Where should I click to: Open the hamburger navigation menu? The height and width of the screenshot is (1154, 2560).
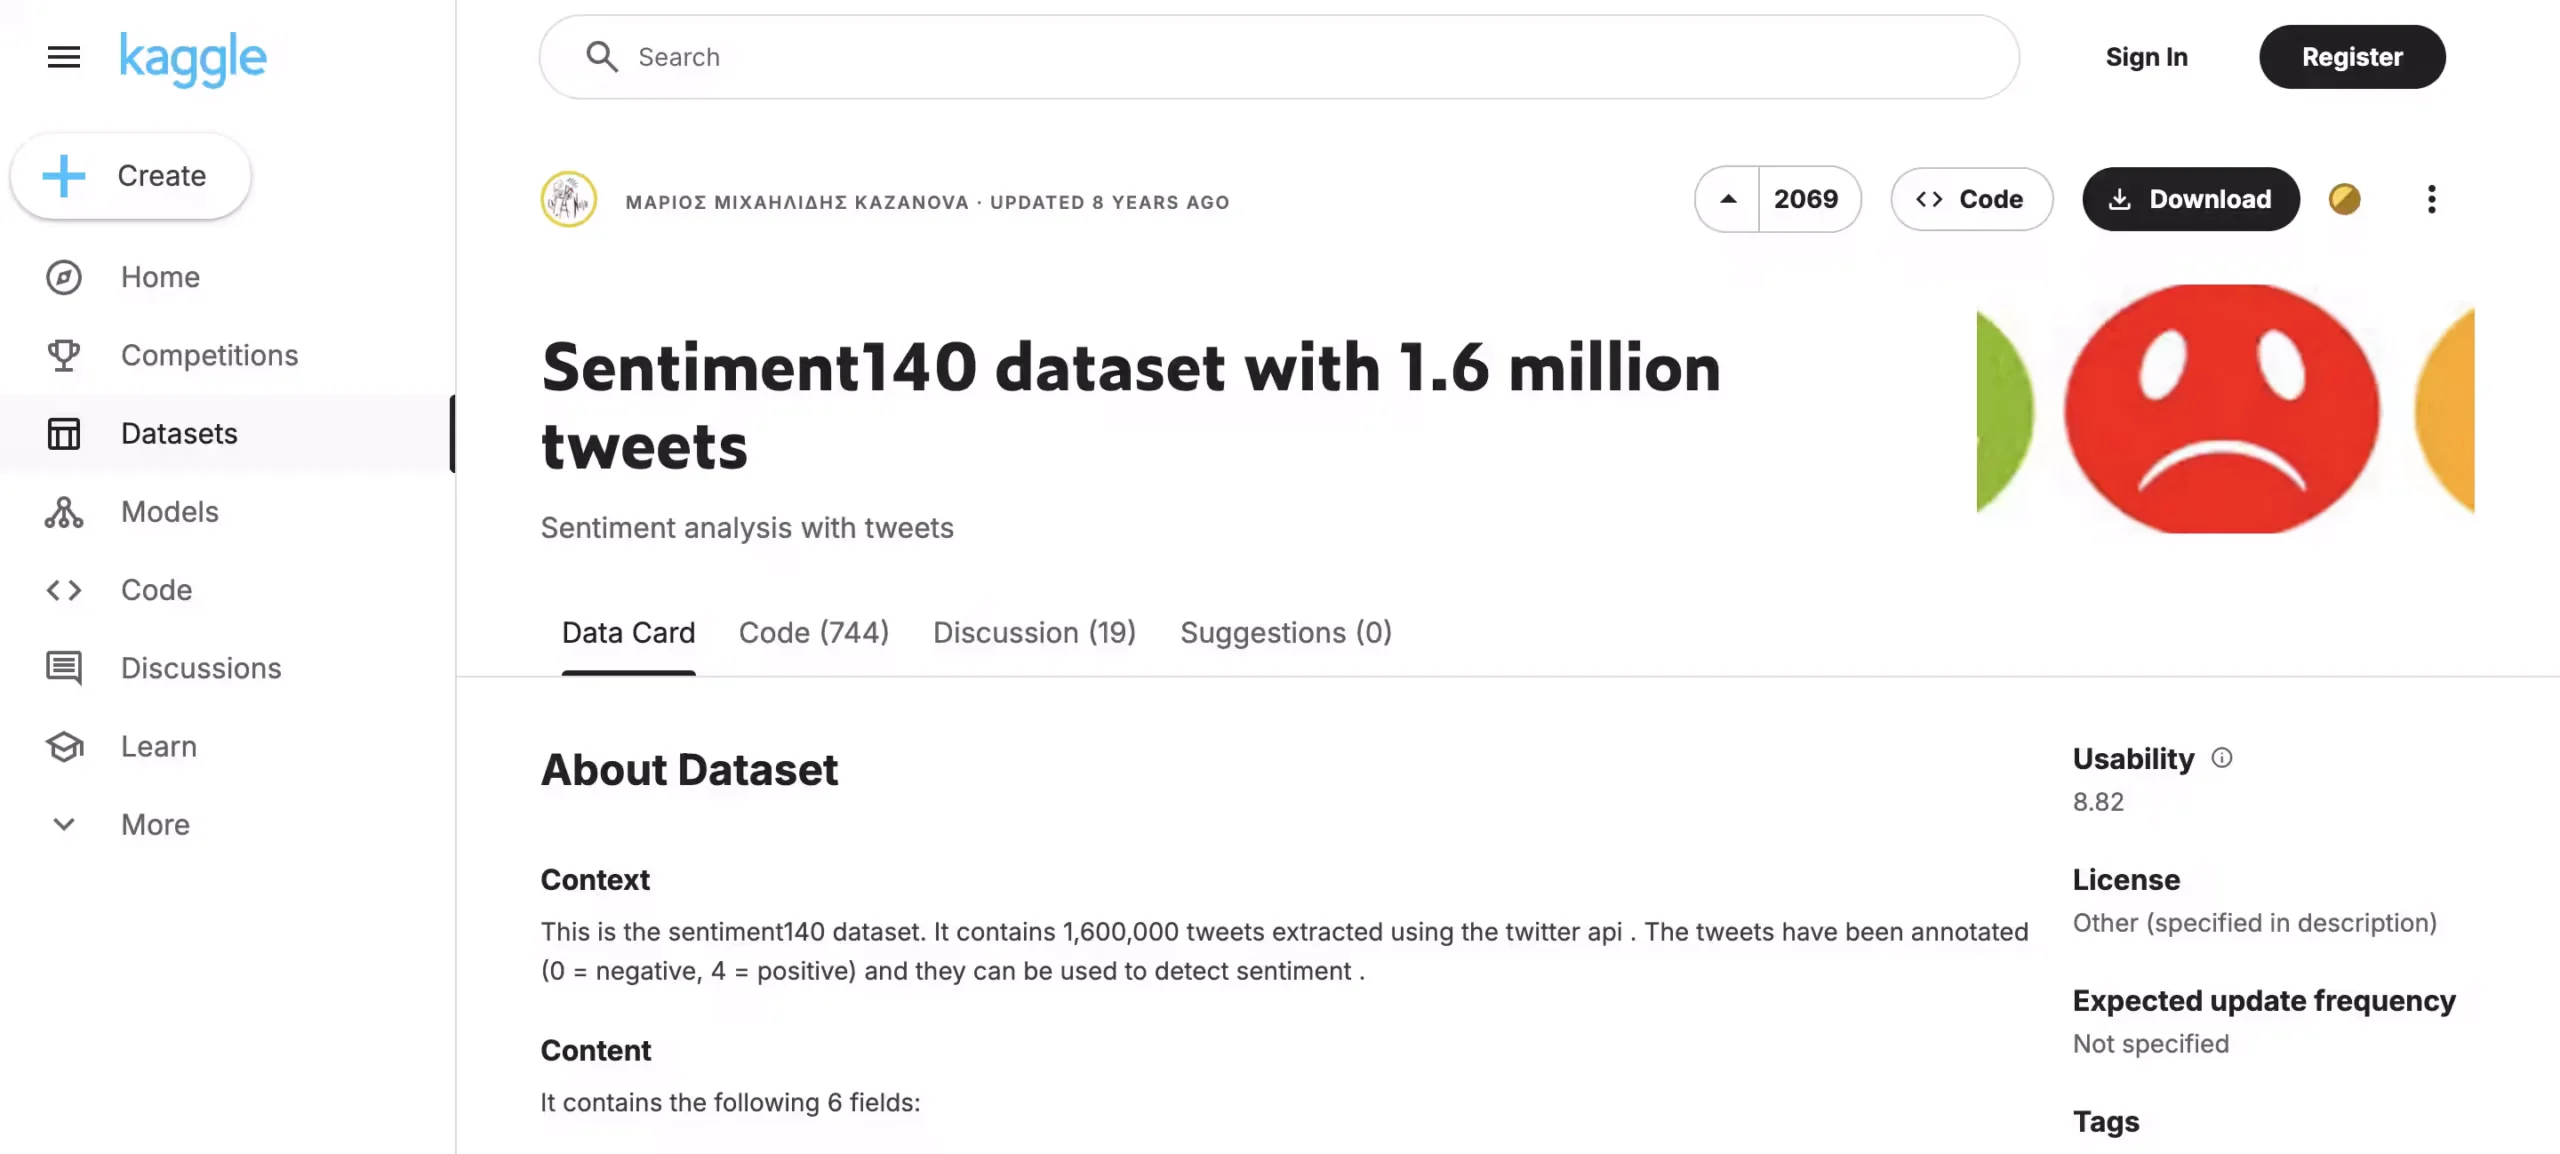click(64, 57)
